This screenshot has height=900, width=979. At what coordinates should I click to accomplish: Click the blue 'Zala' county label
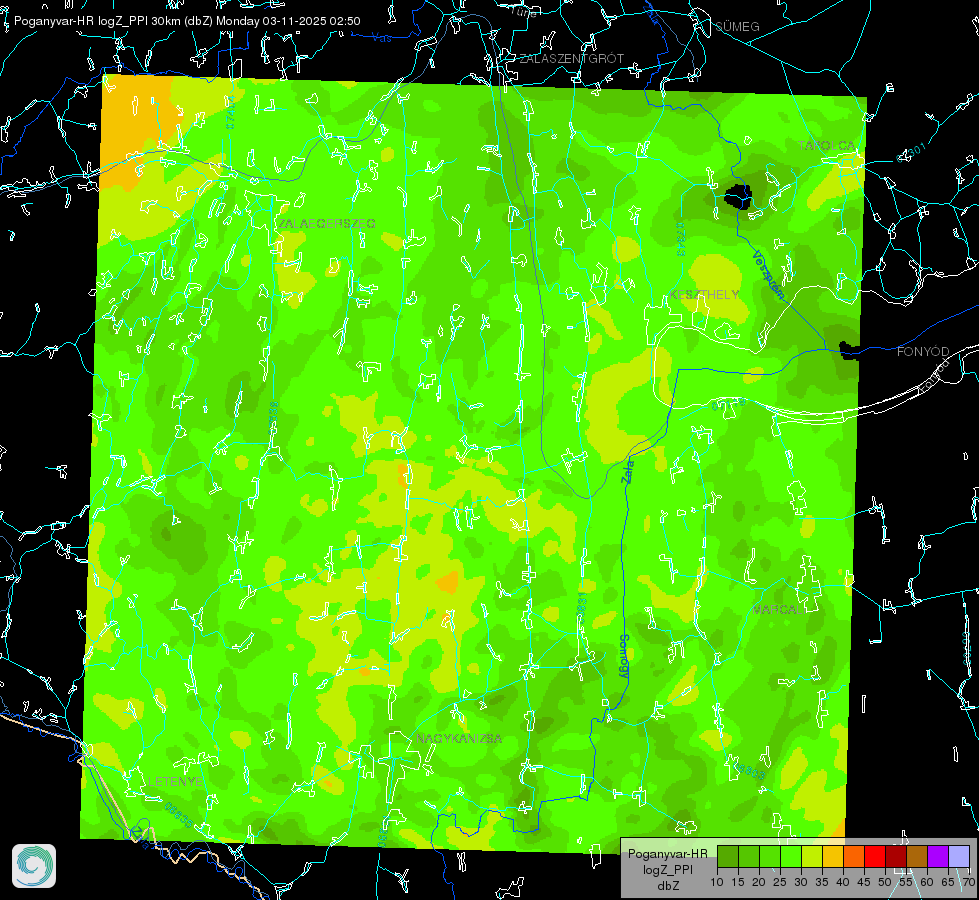tap(627, 470)
